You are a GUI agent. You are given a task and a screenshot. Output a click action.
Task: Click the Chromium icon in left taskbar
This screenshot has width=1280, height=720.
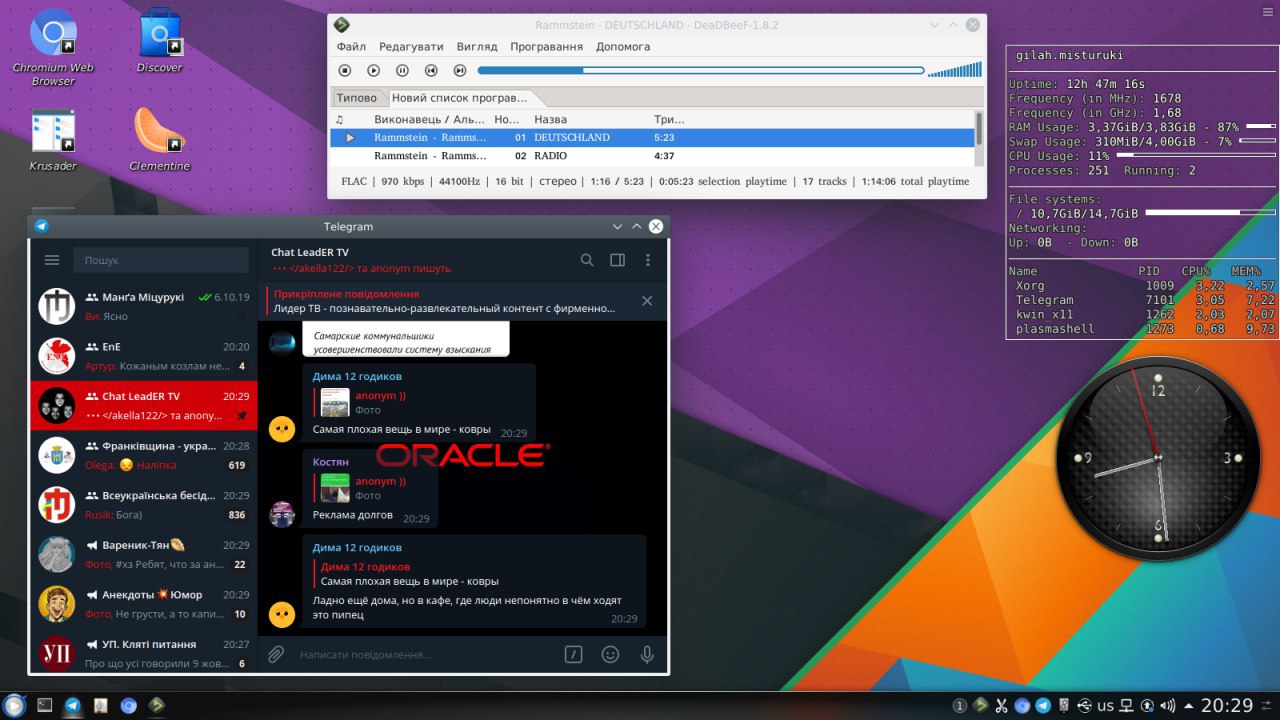129,705
